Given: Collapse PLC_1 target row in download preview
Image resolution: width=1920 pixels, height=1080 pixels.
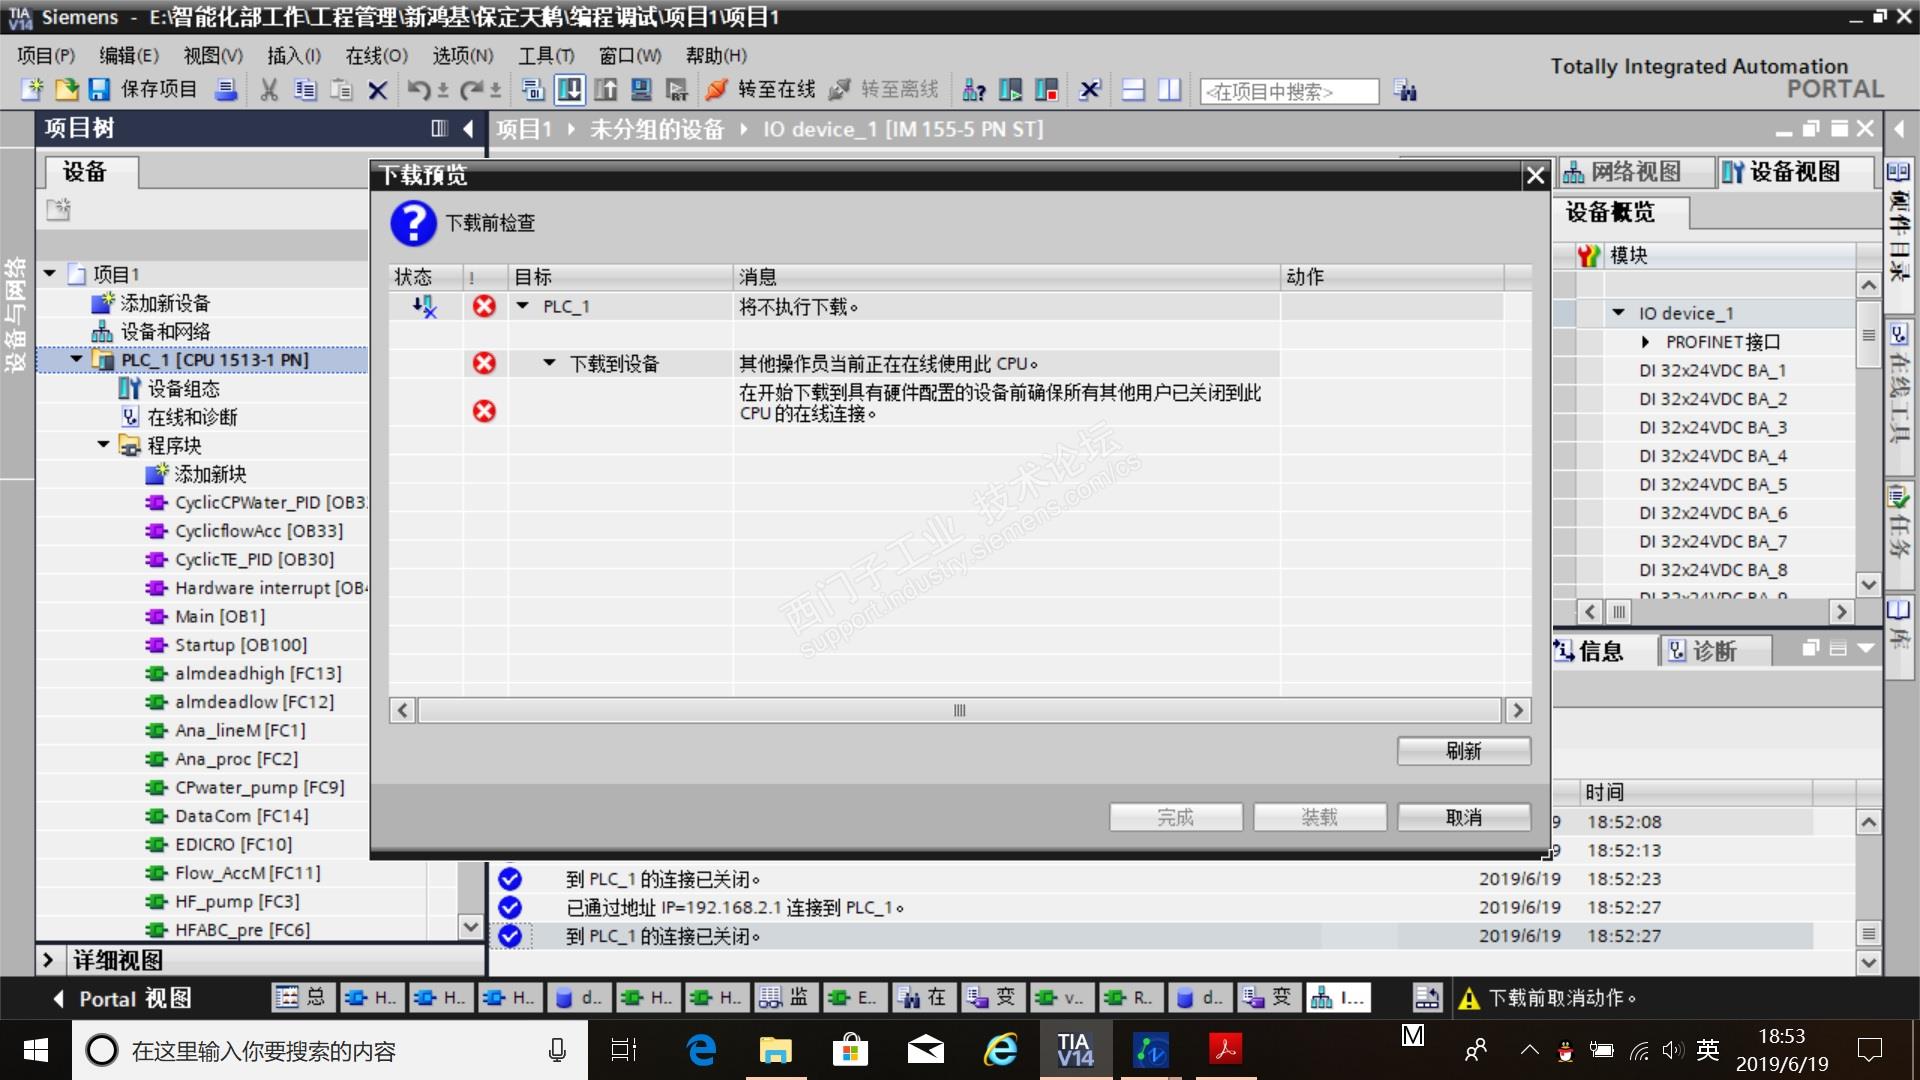Looking at the screenshot, I should point(522,306).
